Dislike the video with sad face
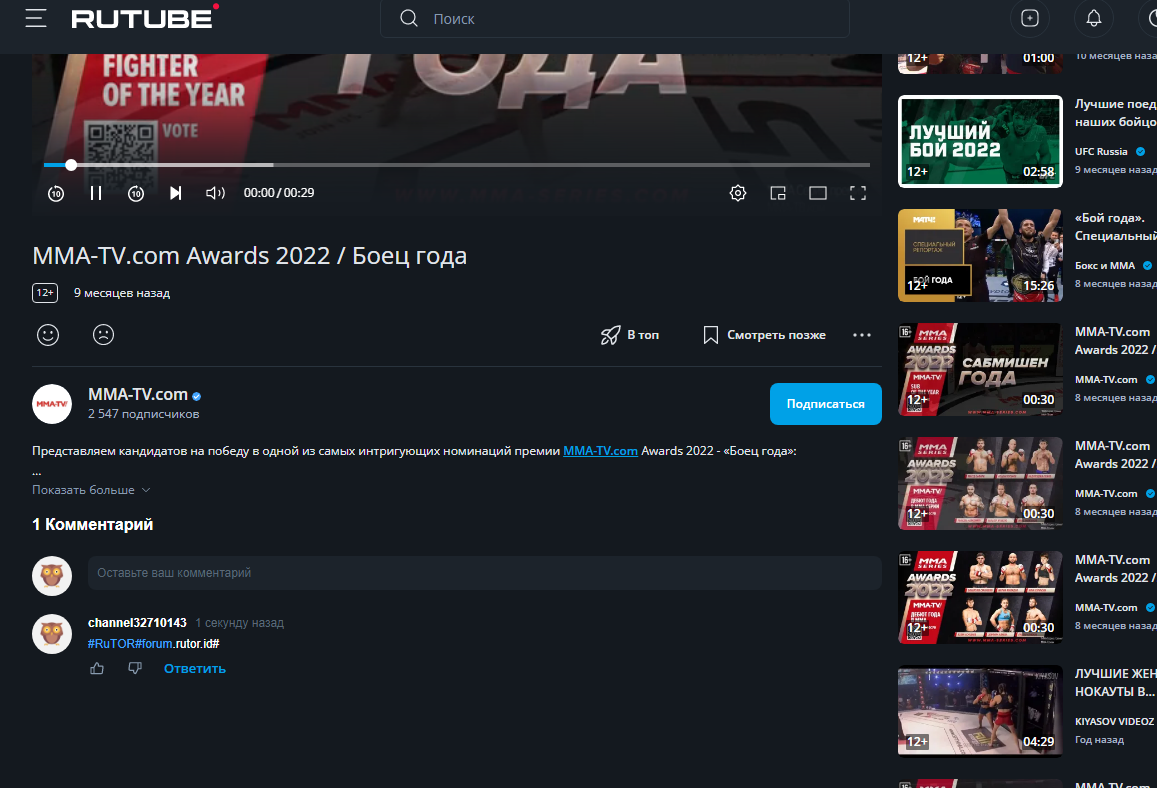The image size is (1157, 788). (103, 335)
